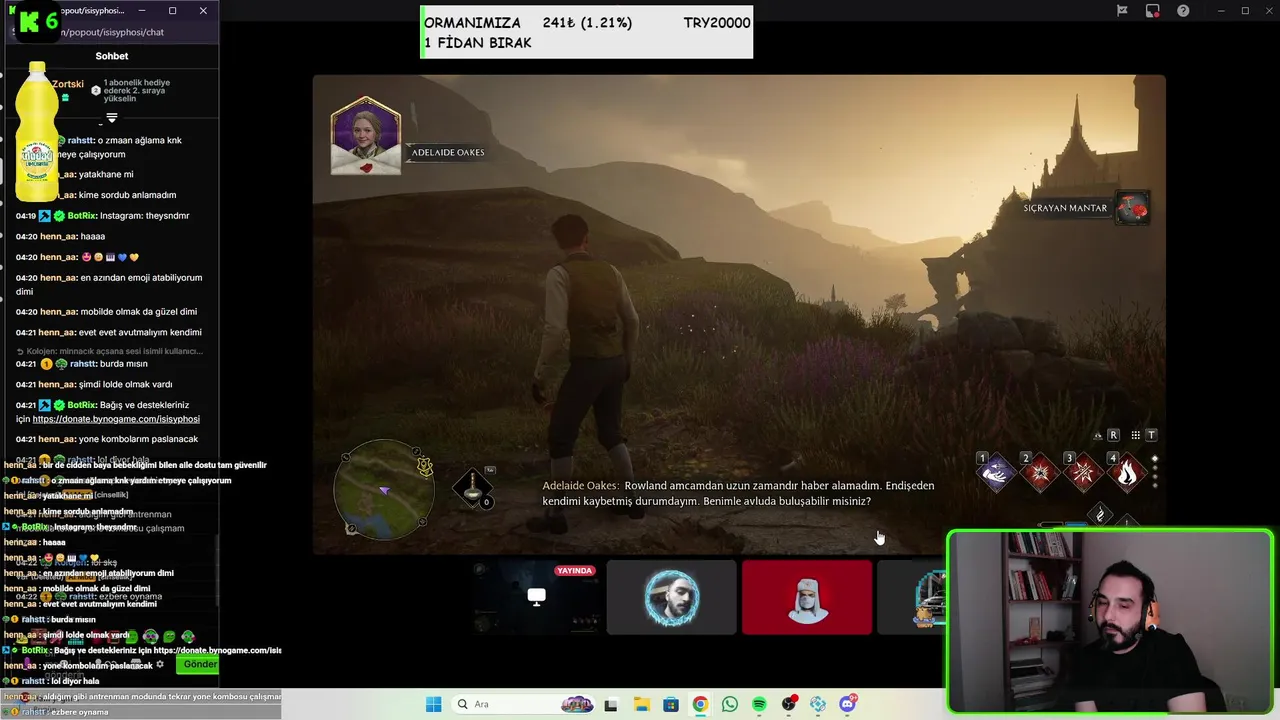The height and width of the screenshot is (720, 1280).
Task: Click screen icon with red dot top right
Action: coord(1152,11)
